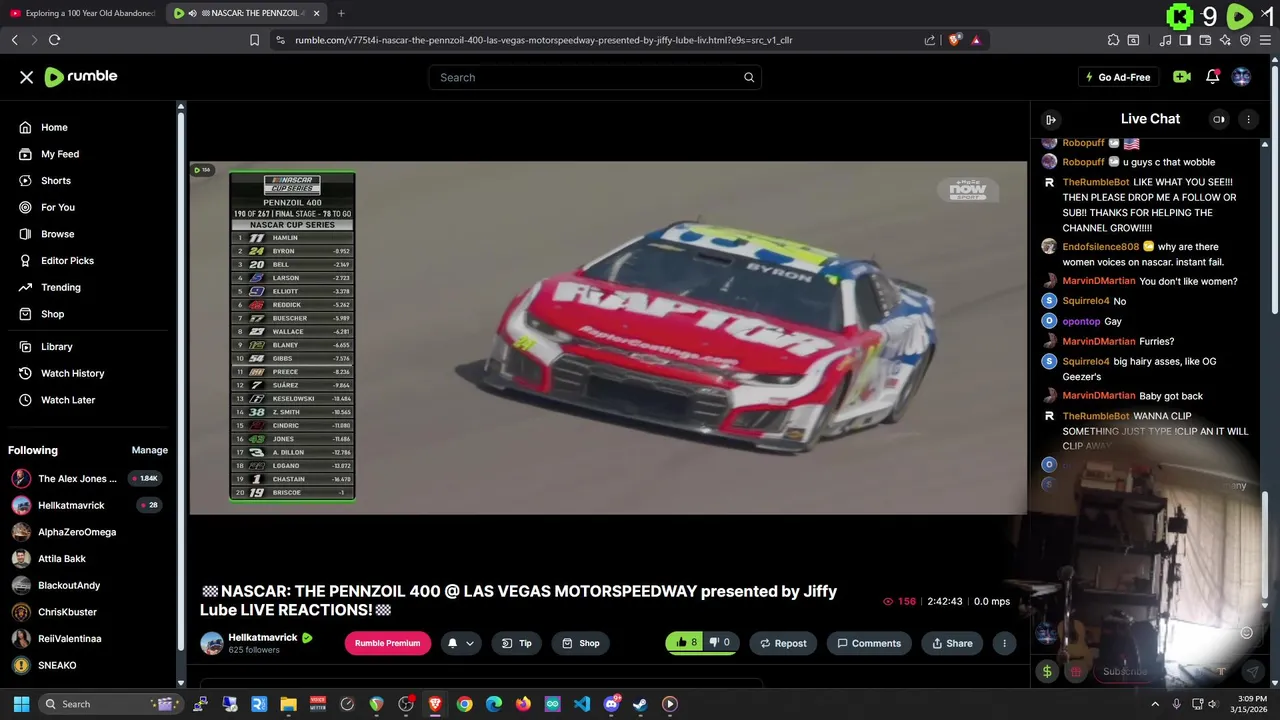Image resolution: width=1280 pixels, height=720 pixels.
Task: Open the Shop button under the video
Action: (x=580, y=643)
